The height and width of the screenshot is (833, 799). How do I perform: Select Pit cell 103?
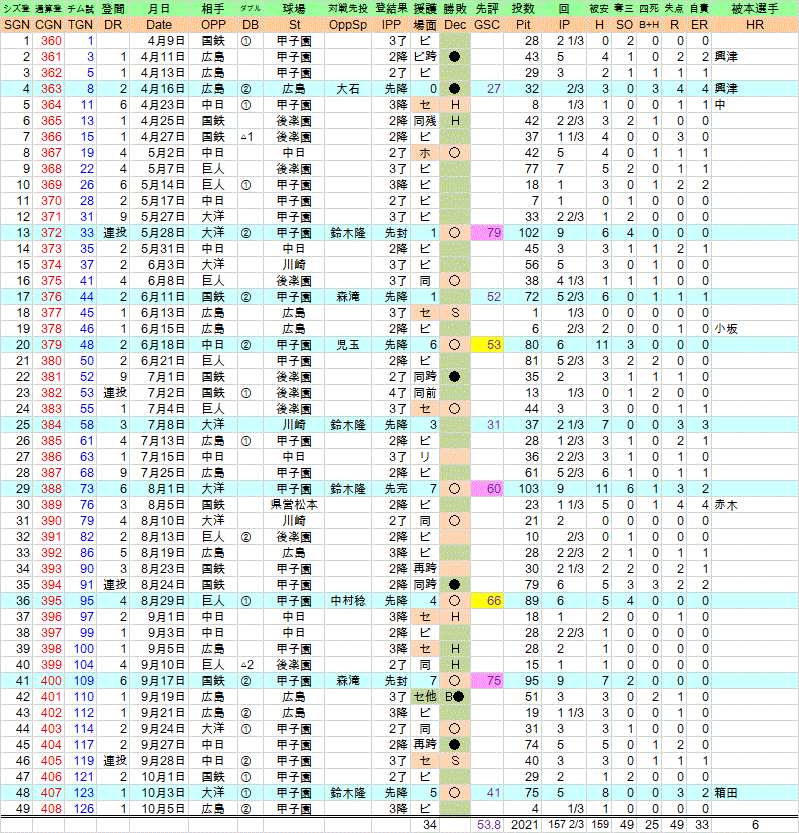(x=529, y=489)
